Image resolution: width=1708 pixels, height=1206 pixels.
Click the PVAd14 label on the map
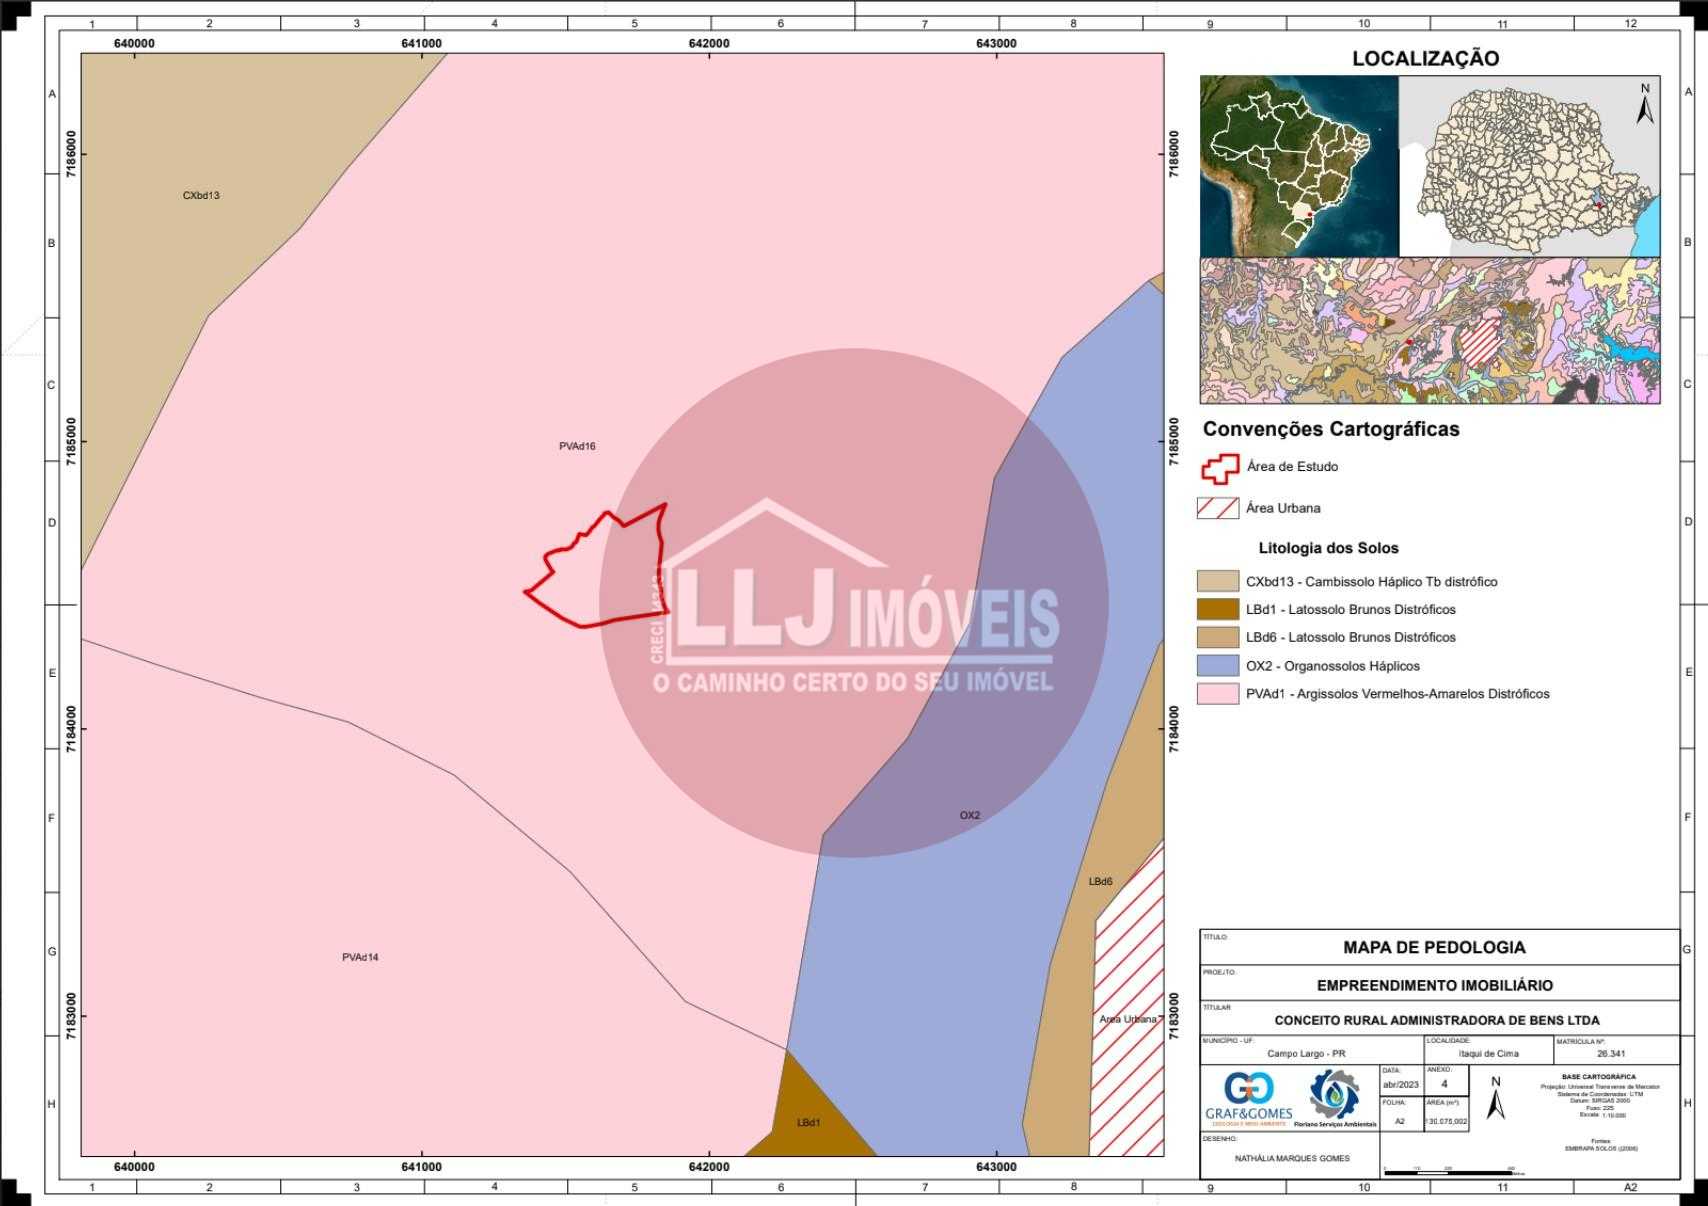360,958
